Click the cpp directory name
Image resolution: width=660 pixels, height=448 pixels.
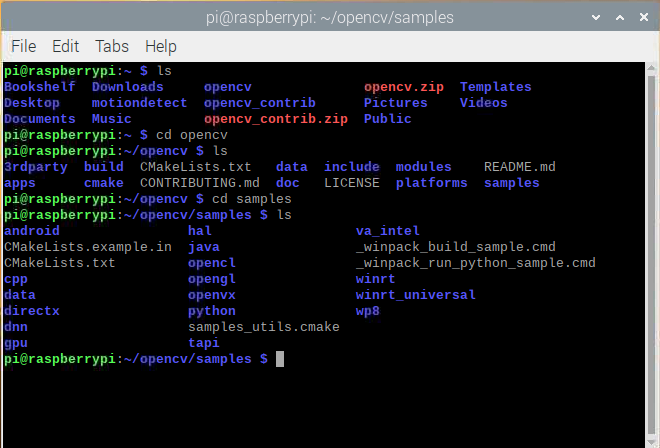click(x=16, y=280)
